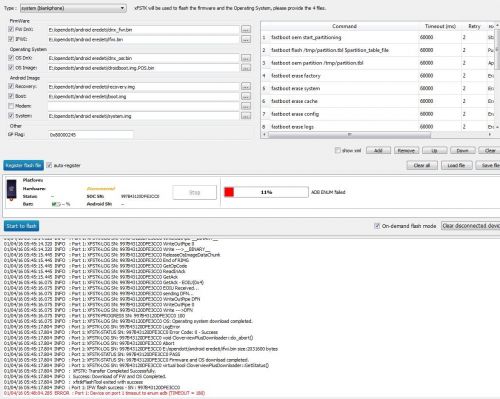Image resolution: width=500 pixels, height=399 pixels.
Task: Click the empty Modem path field
Action: [144, 106]
